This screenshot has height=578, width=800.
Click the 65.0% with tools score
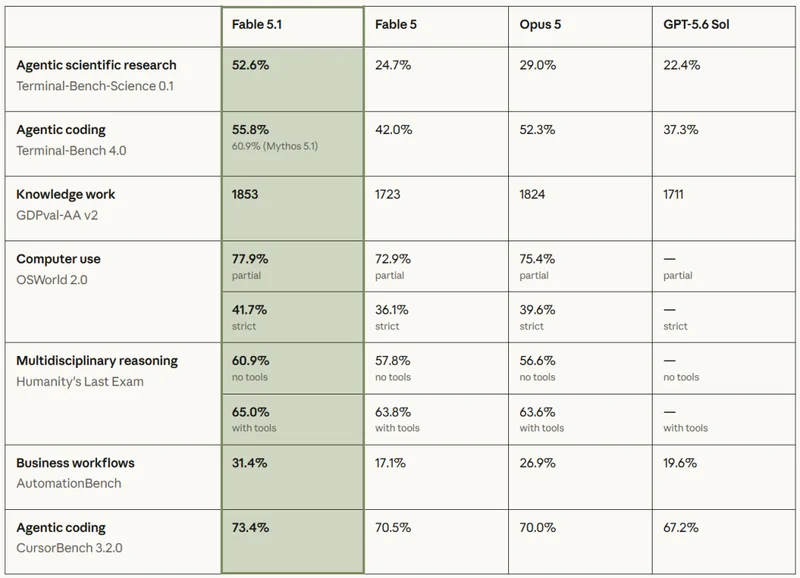(x=250, y=412)
